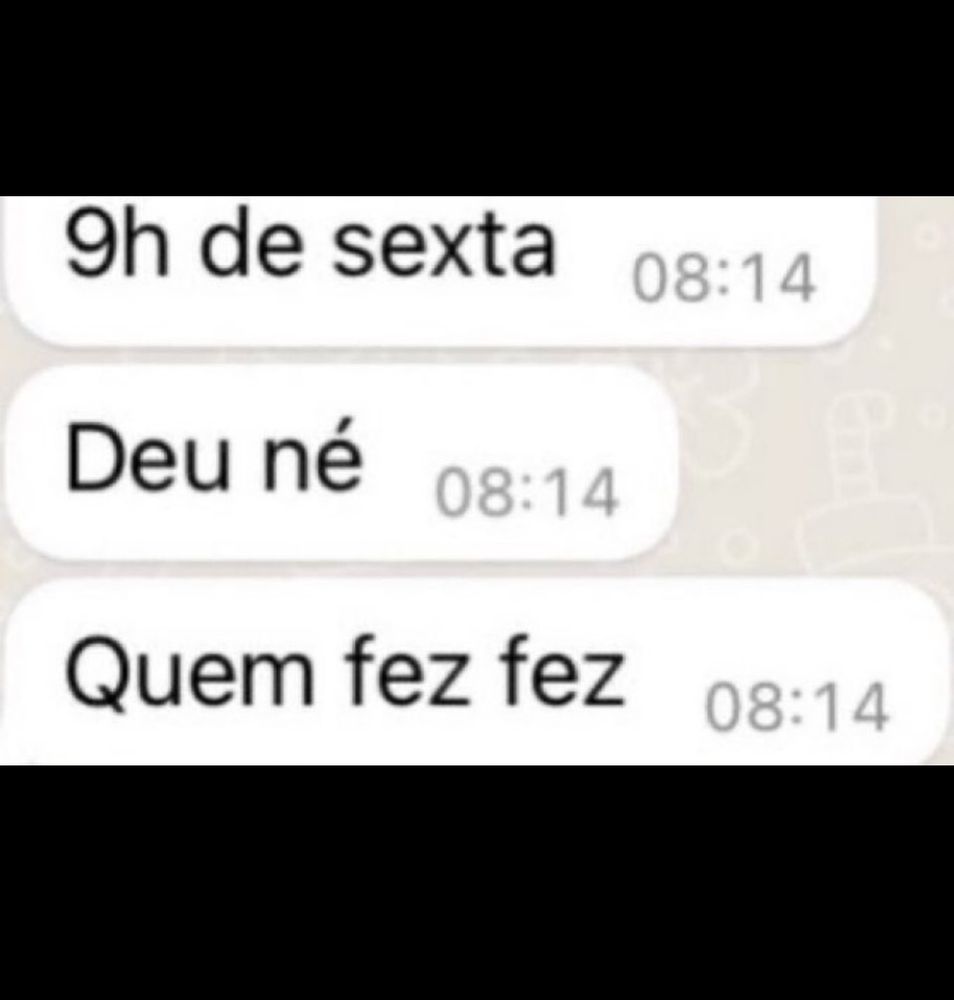
Task: Tap the "Deu né" message bubble
Action: click(338, 463)
